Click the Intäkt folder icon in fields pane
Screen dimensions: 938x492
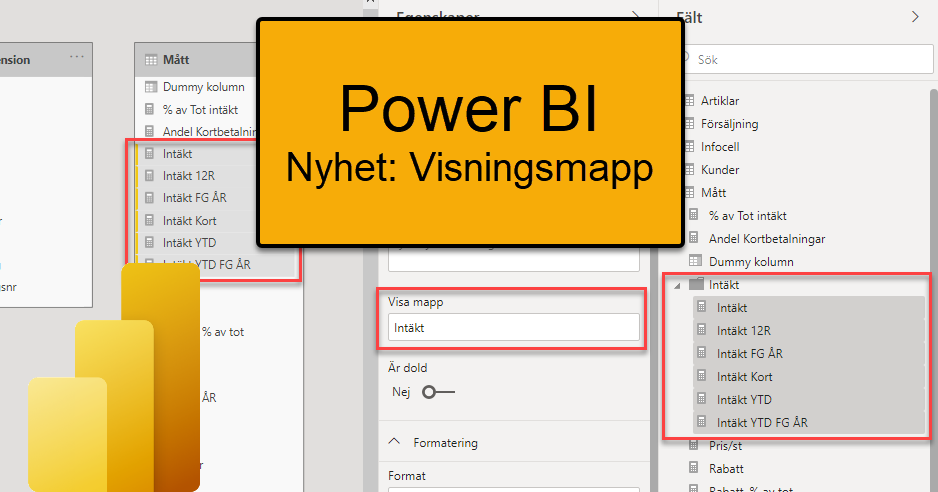tap(697, 285)
